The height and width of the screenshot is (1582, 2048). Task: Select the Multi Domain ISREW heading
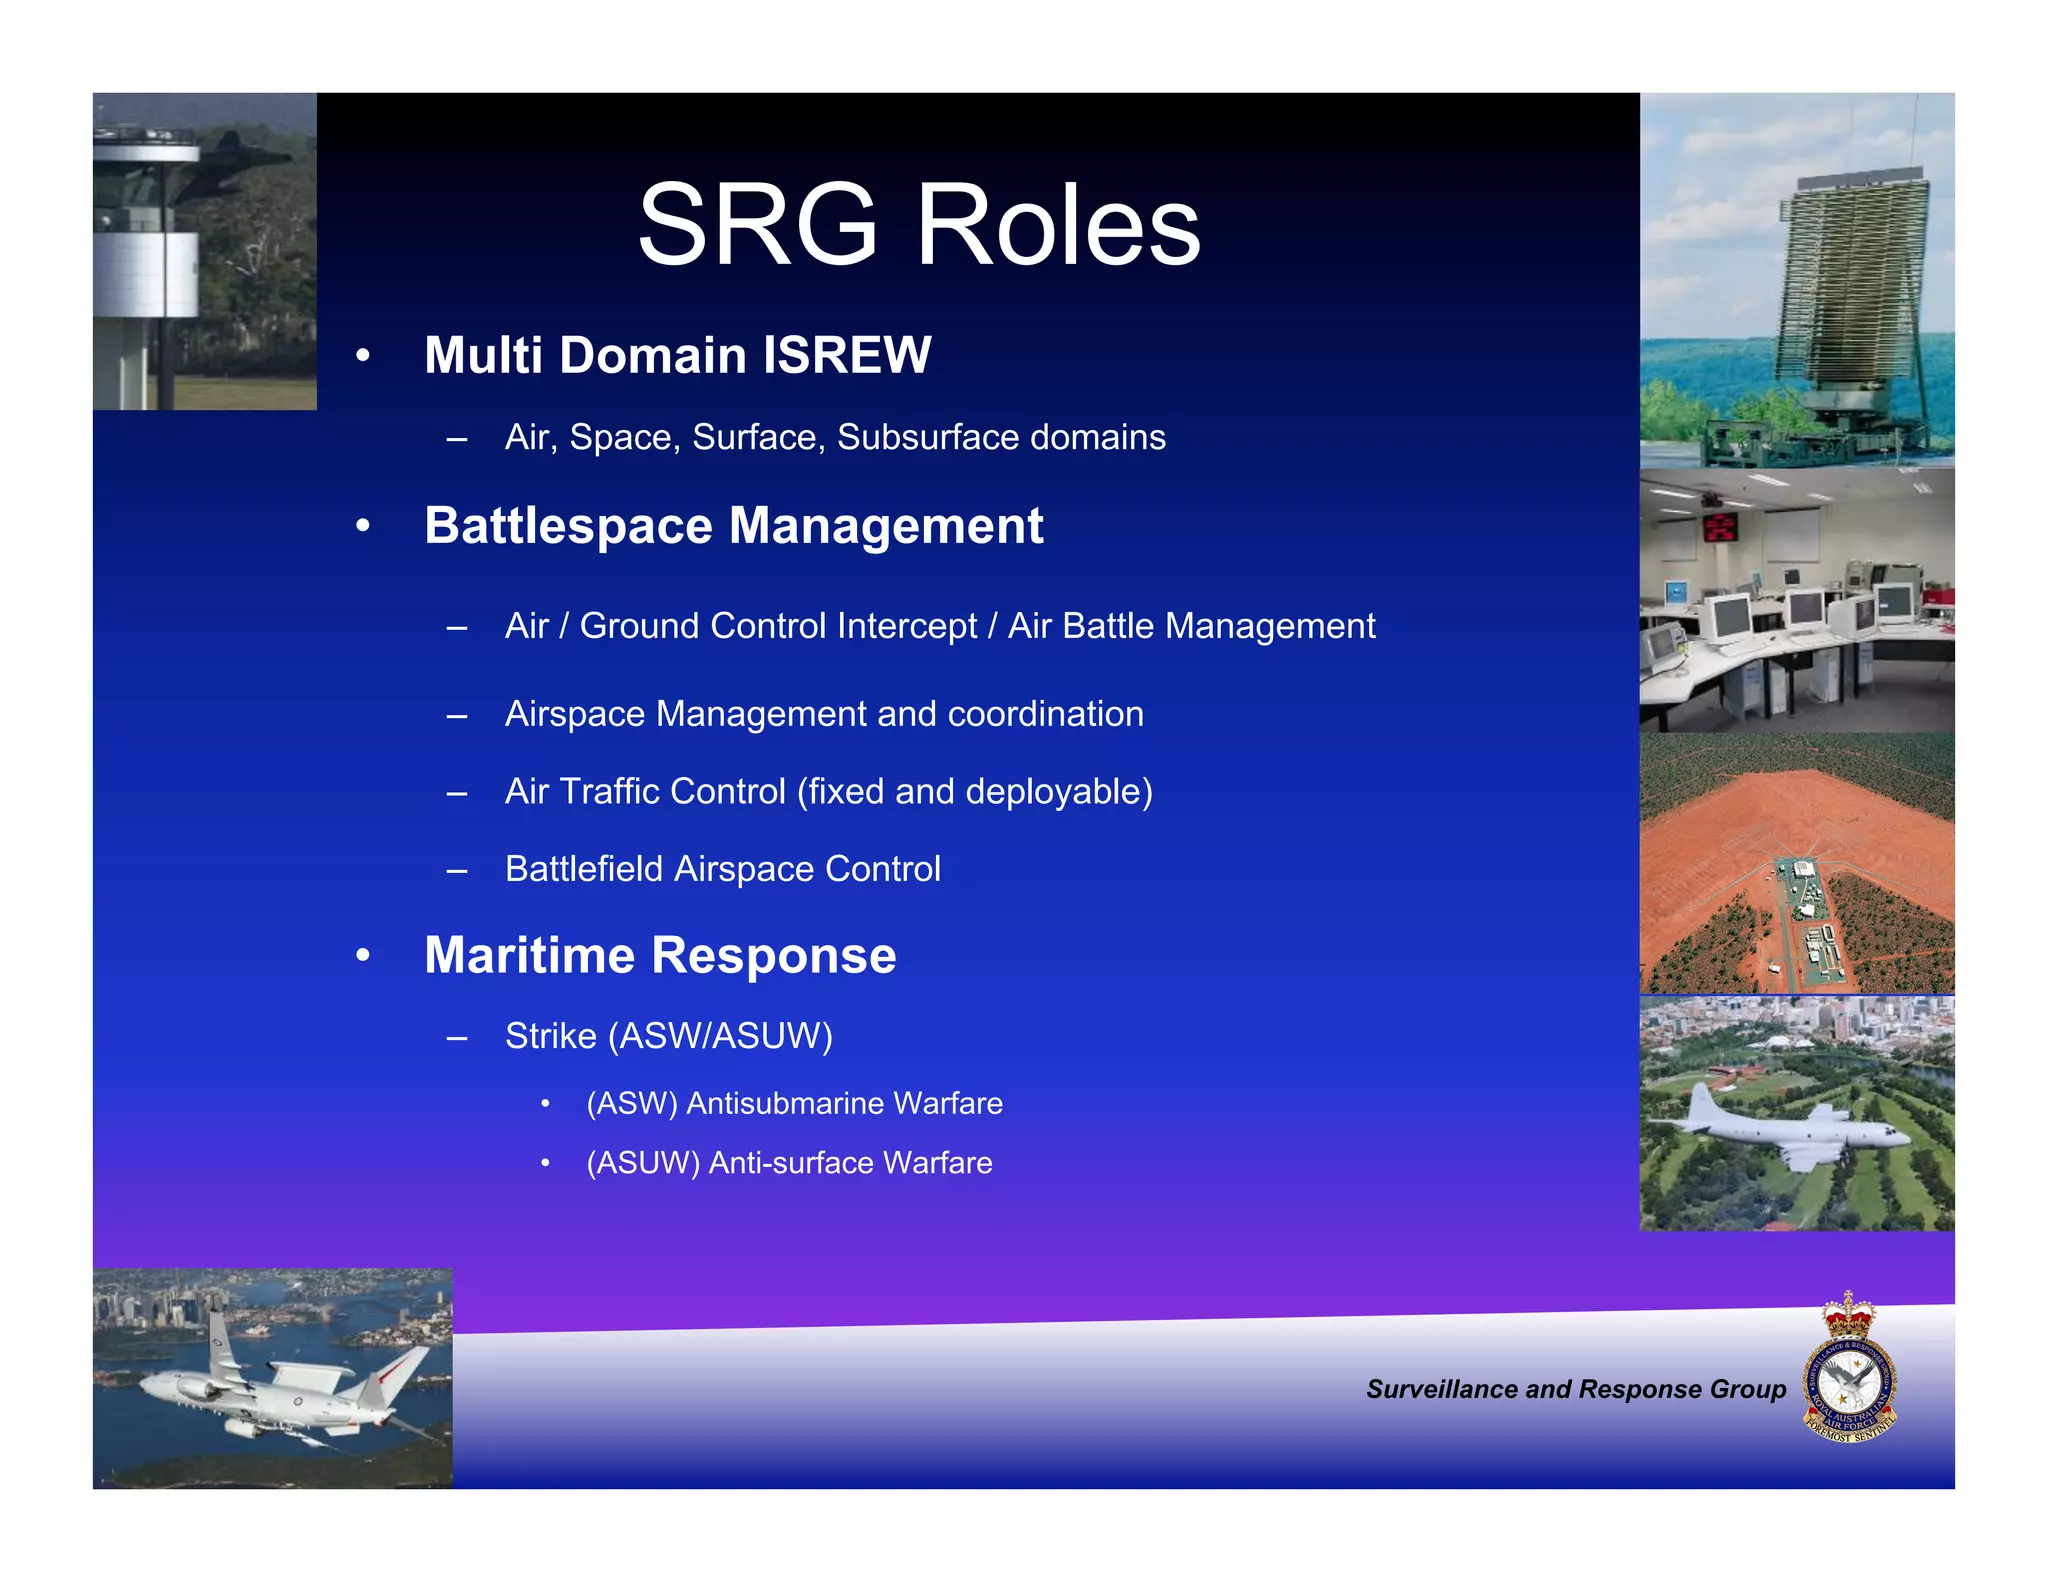click(x=677, y=355)
